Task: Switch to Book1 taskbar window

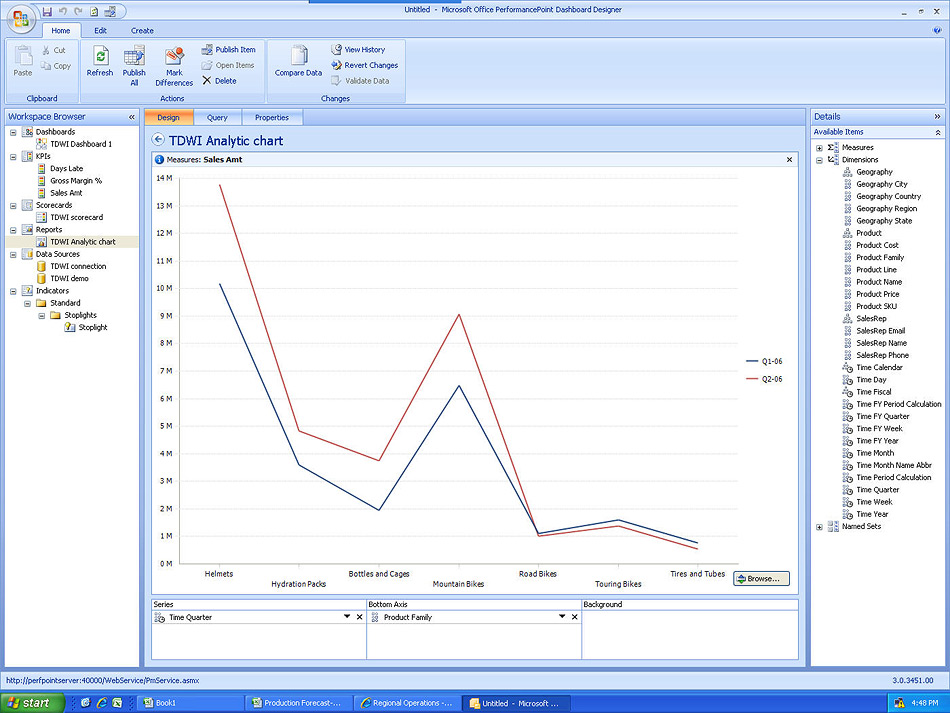Action: pos(190,703)
